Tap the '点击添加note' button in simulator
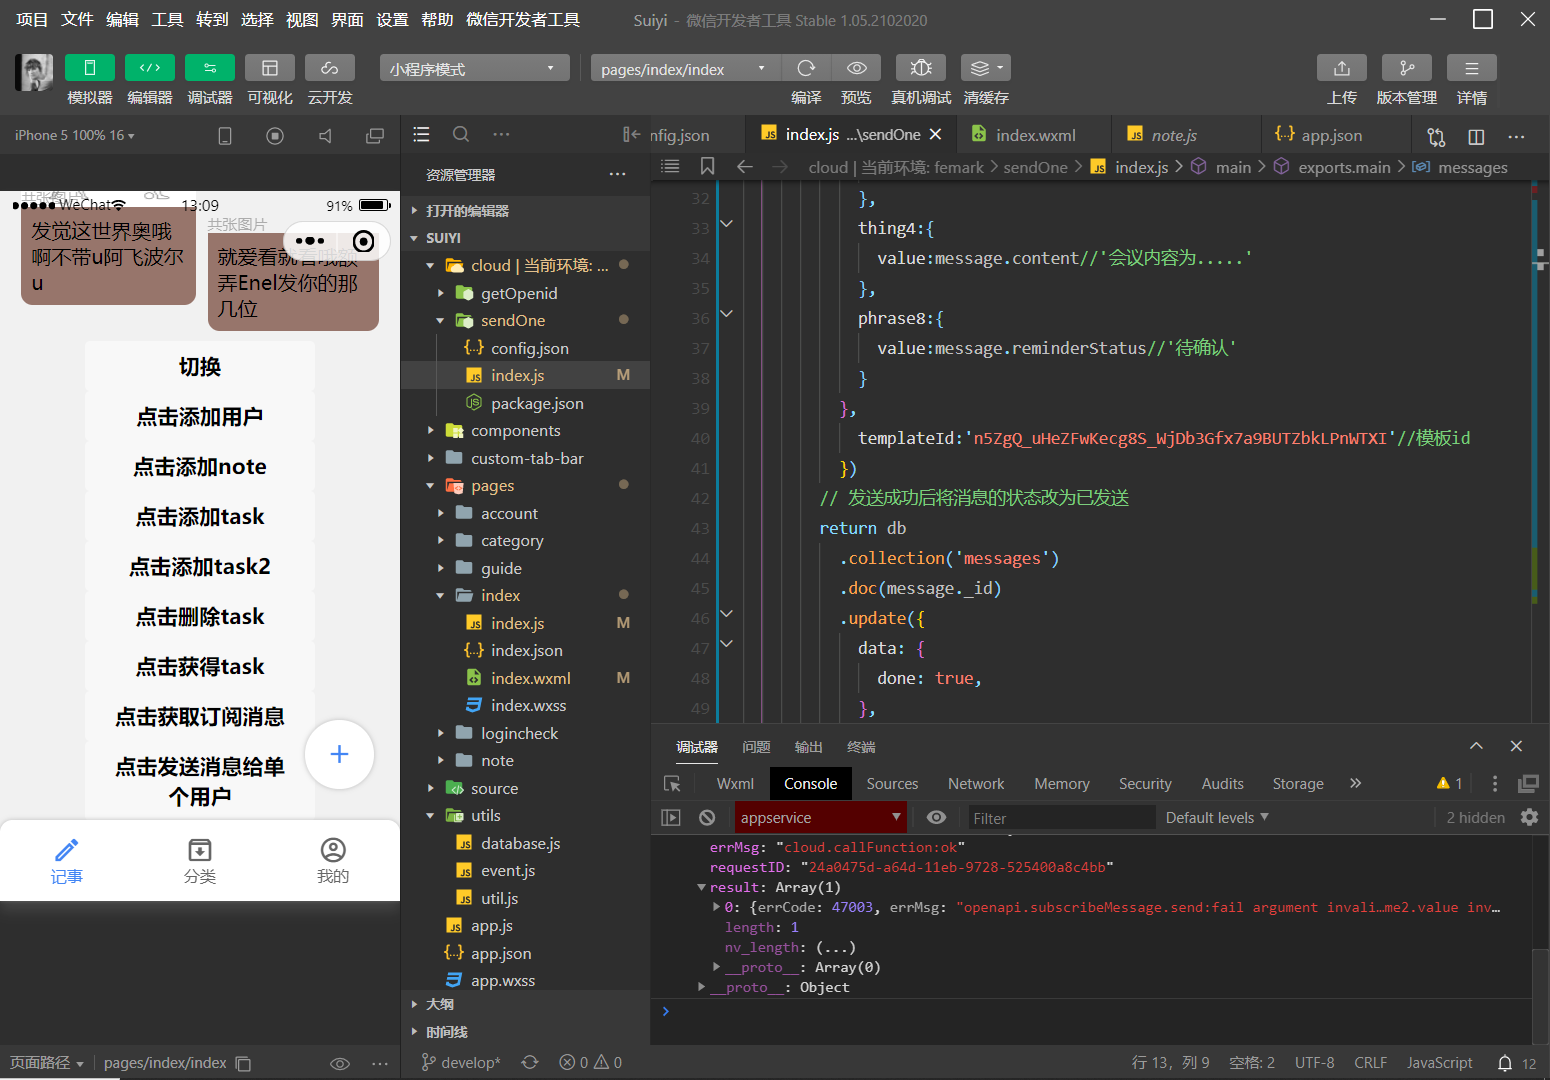The width and height of the screenshot is (1550, 1080). pos(200,467)
